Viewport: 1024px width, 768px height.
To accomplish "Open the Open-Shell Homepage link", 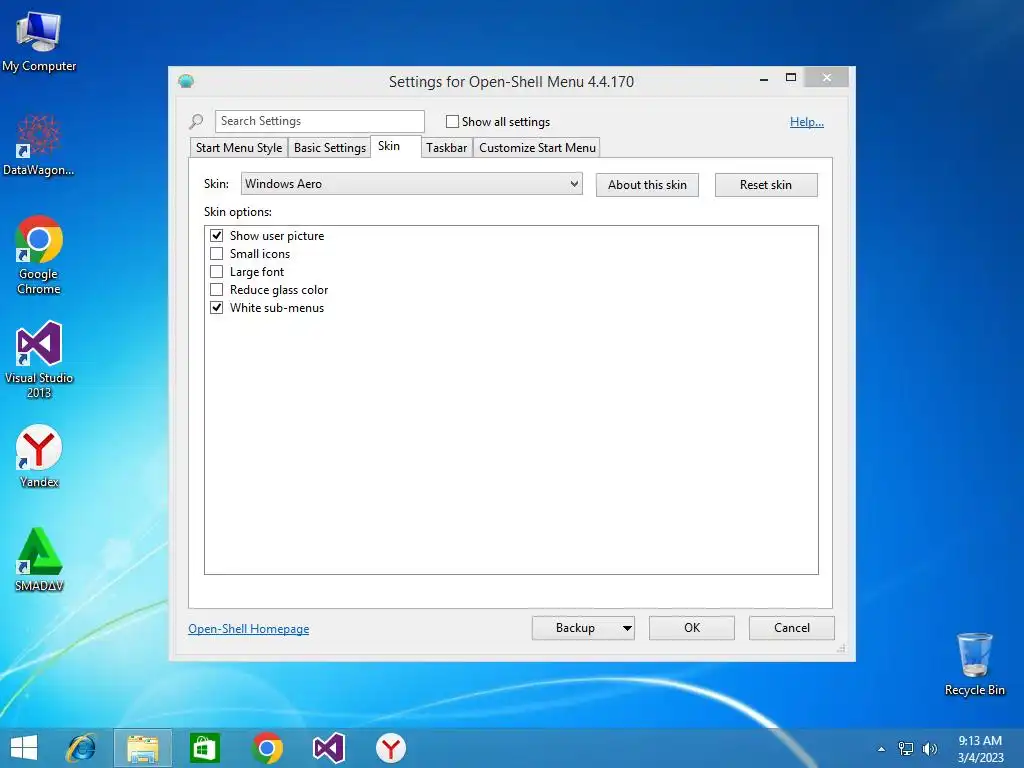I will [249, 629].
